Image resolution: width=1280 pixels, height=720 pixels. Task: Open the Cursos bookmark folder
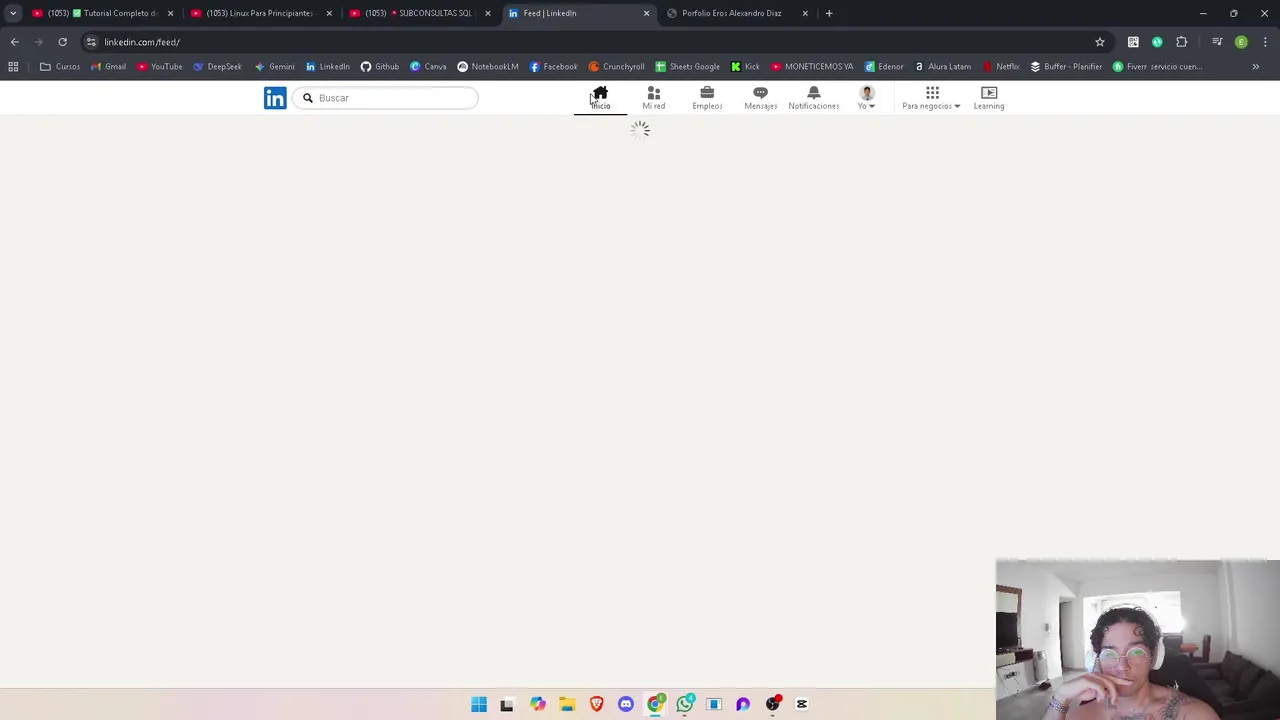click(60, 67)
